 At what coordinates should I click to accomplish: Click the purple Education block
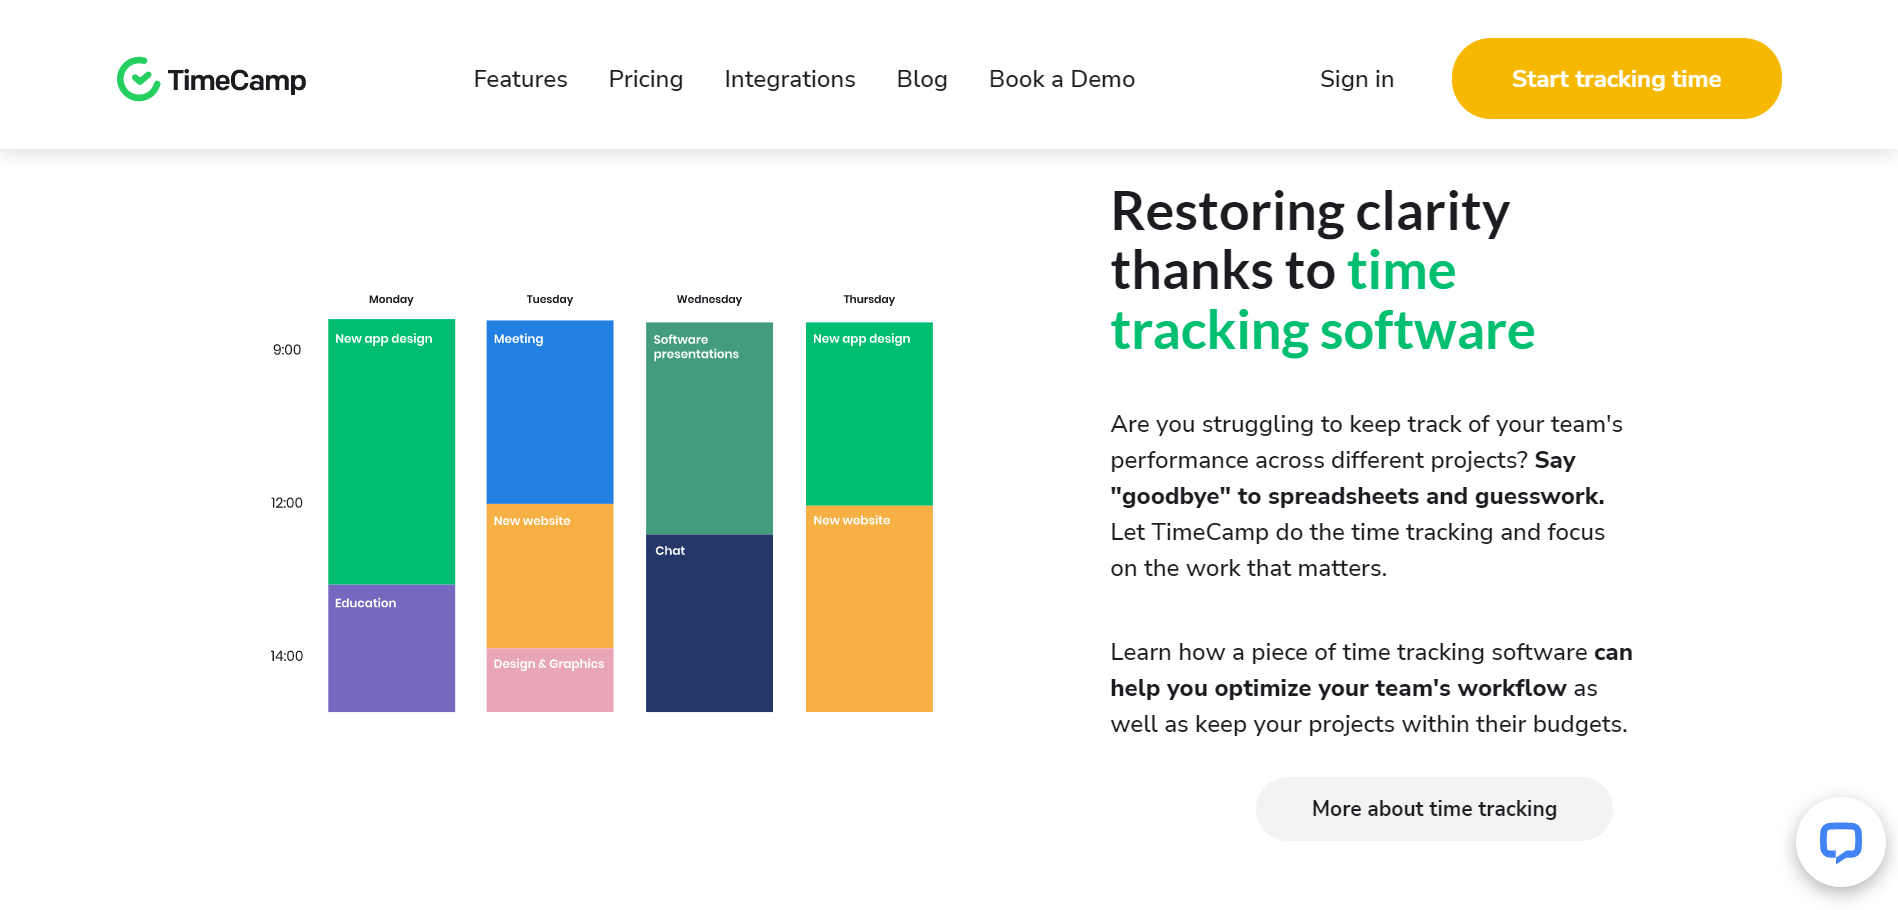click(x=391, y=648)
